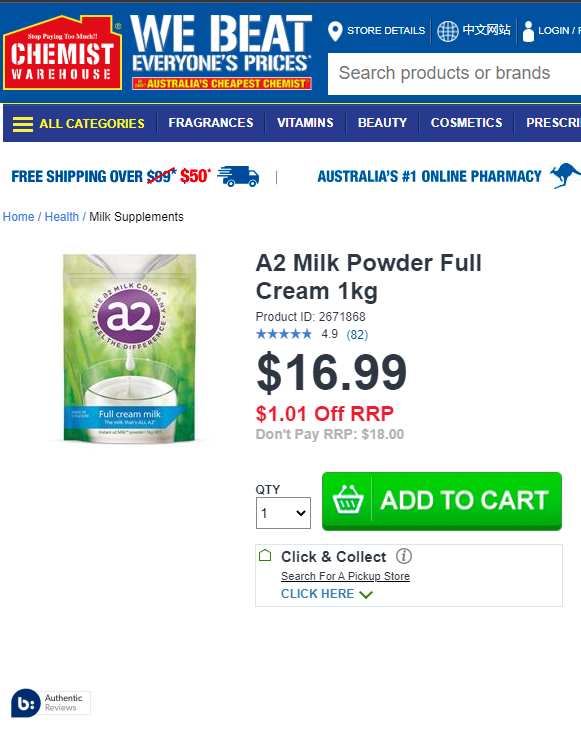Add product to cart
Image resolution: width=581 pixels, height=731 pixels.
pos(442,501)
